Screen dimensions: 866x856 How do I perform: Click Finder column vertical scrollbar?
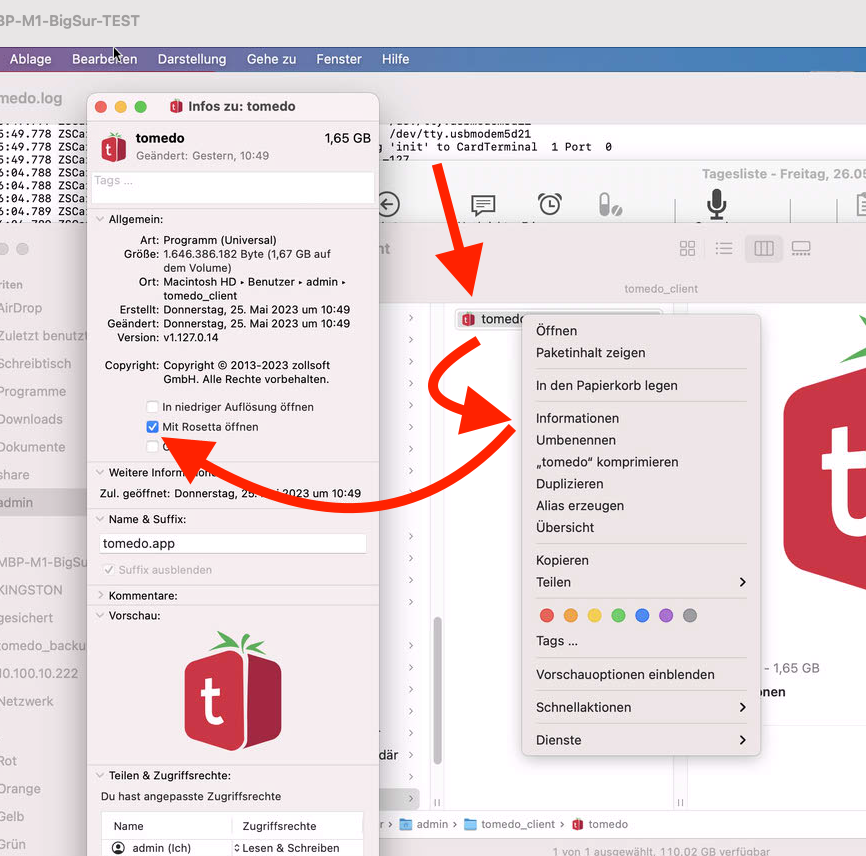437,690
